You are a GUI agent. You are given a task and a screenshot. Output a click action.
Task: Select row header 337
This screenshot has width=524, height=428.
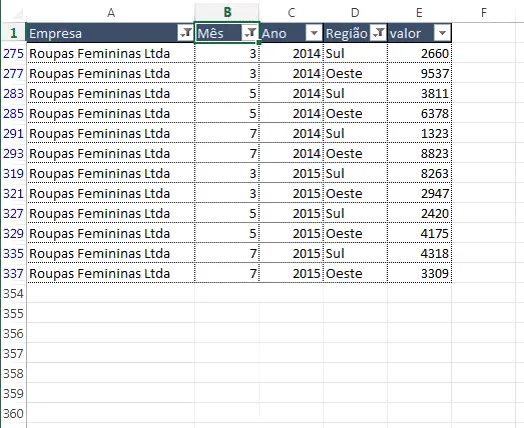pyautogui.click(x=13, y=274)
